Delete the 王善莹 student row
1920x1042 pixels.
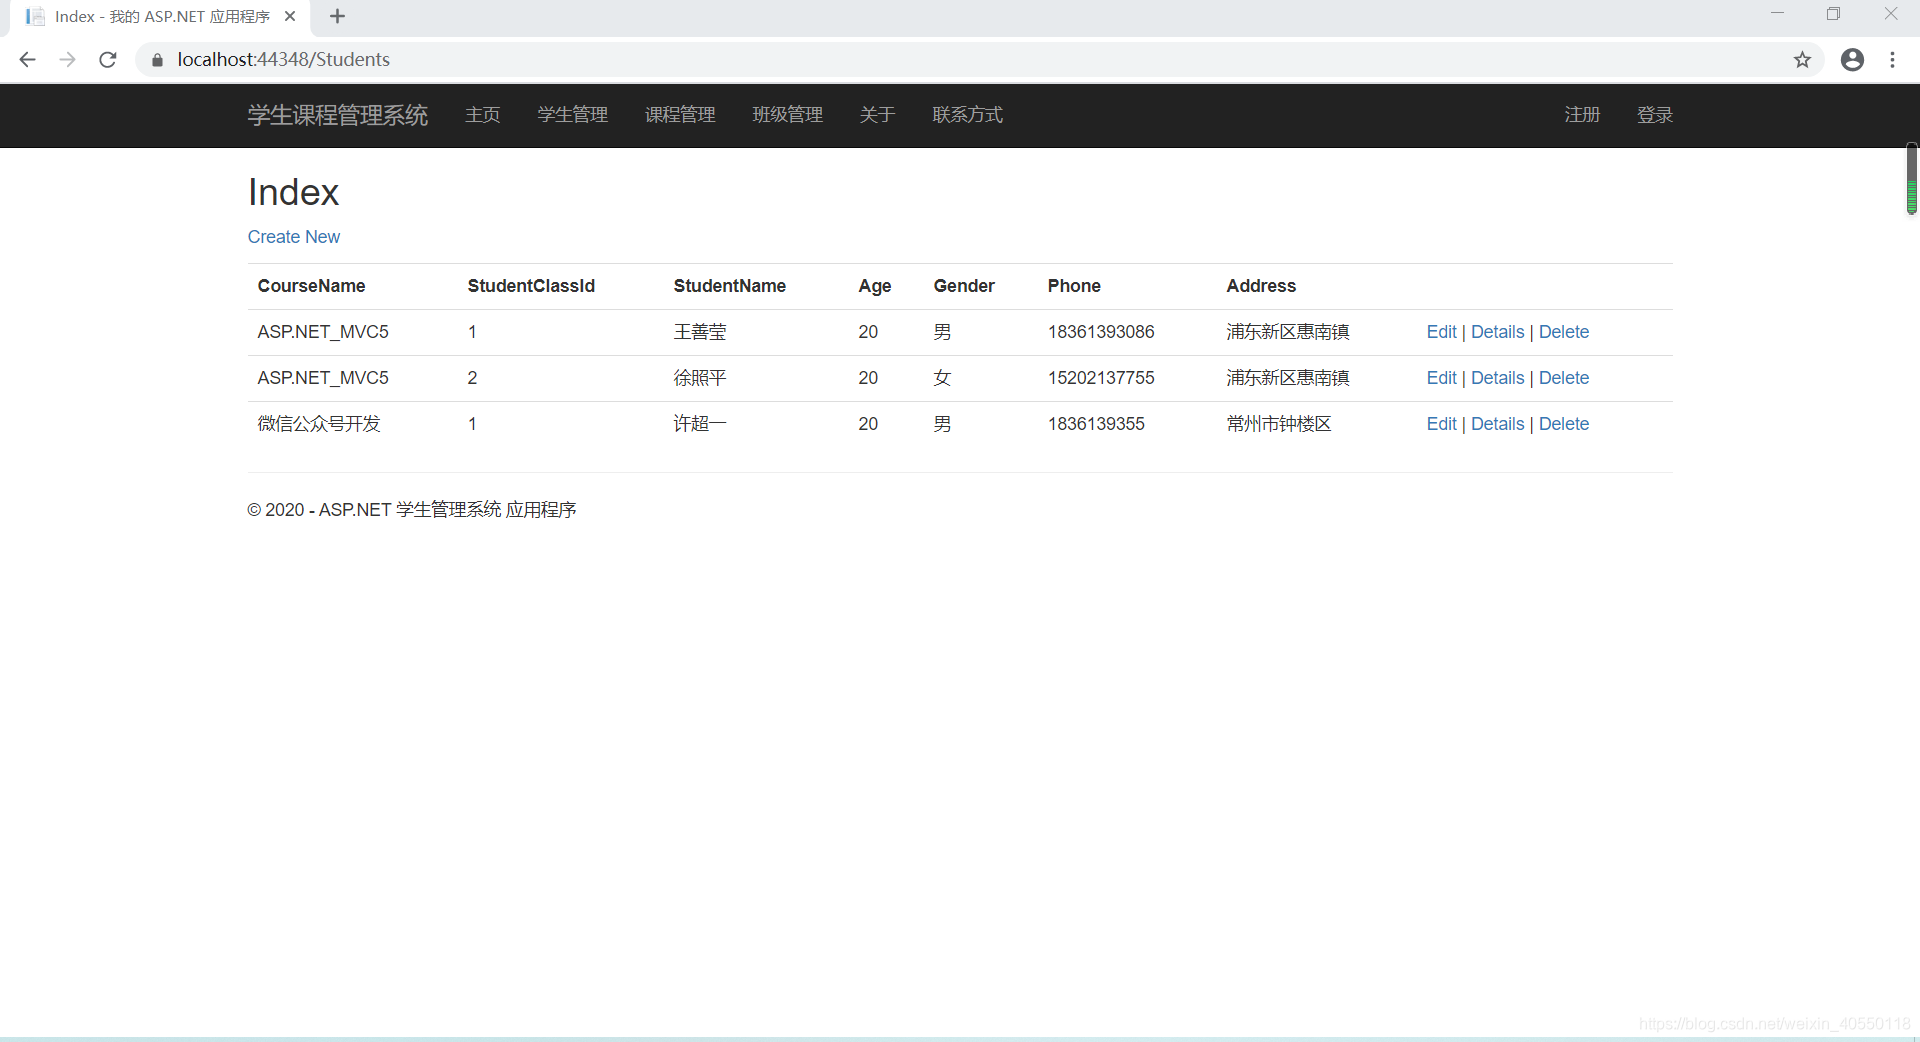pyautogui.click(x=1564, y=332)
